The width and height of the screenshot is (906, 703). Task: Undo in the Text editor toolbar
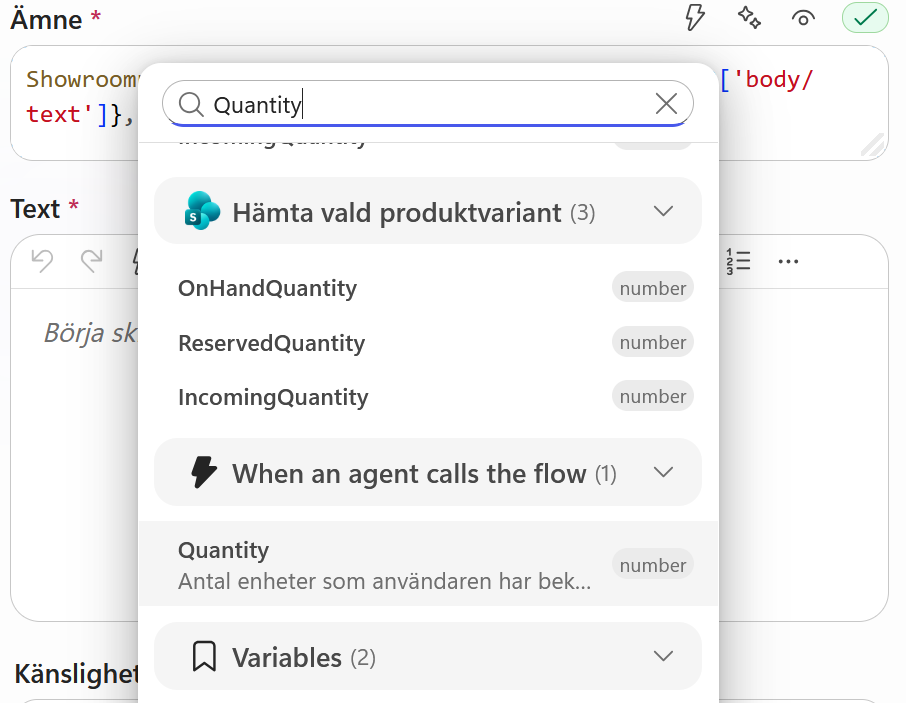(42, 261)
